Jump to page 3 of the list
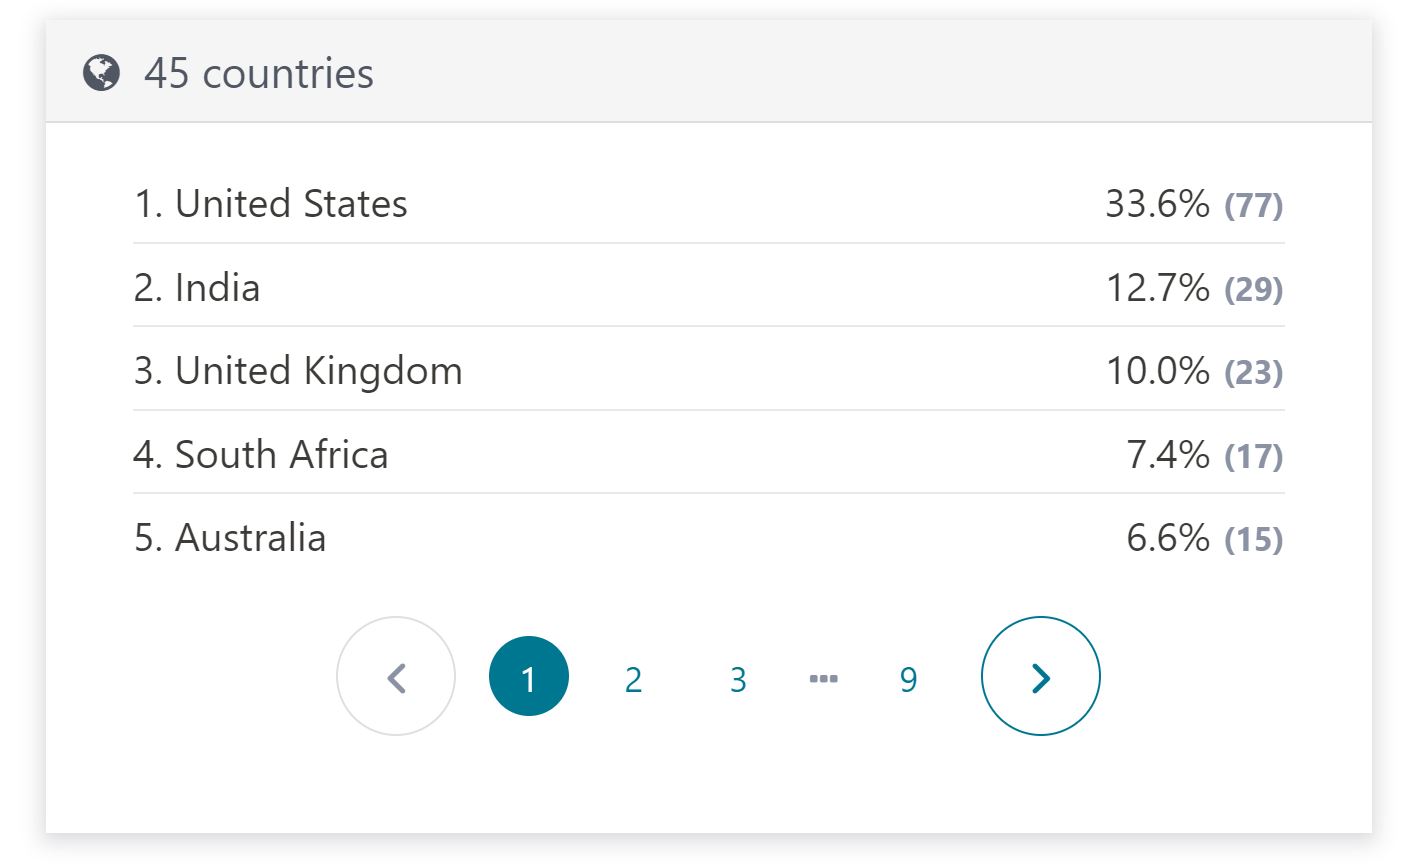 click(x=738, y=679)
